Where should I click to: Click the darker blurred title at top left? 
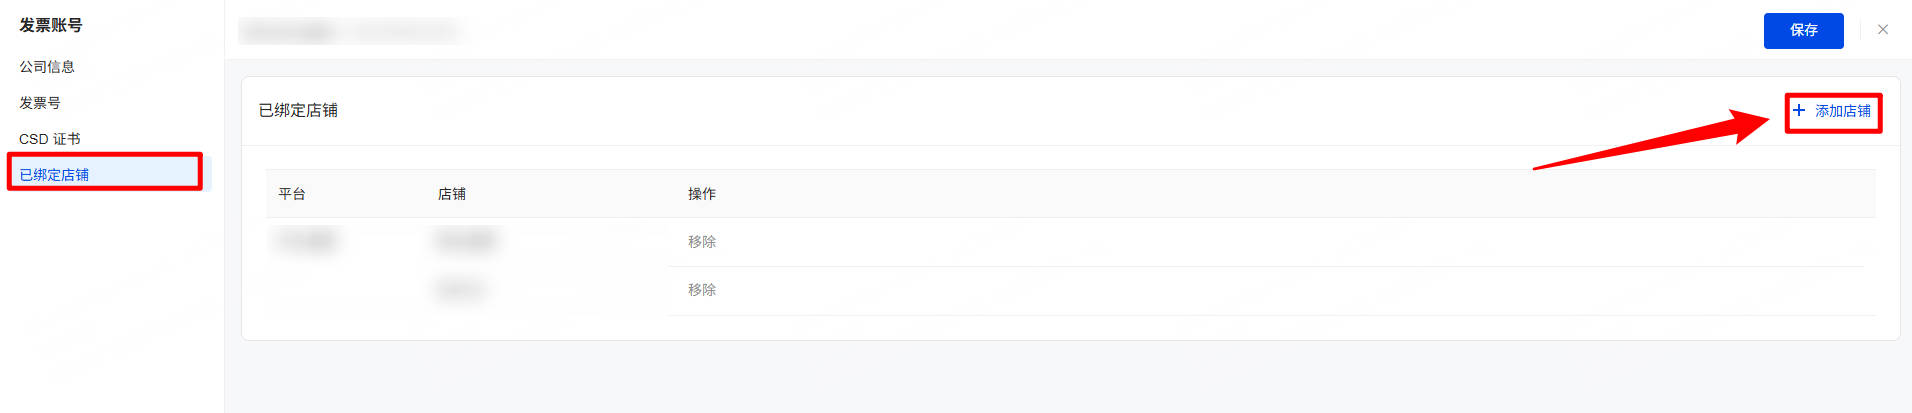[290, 31]
